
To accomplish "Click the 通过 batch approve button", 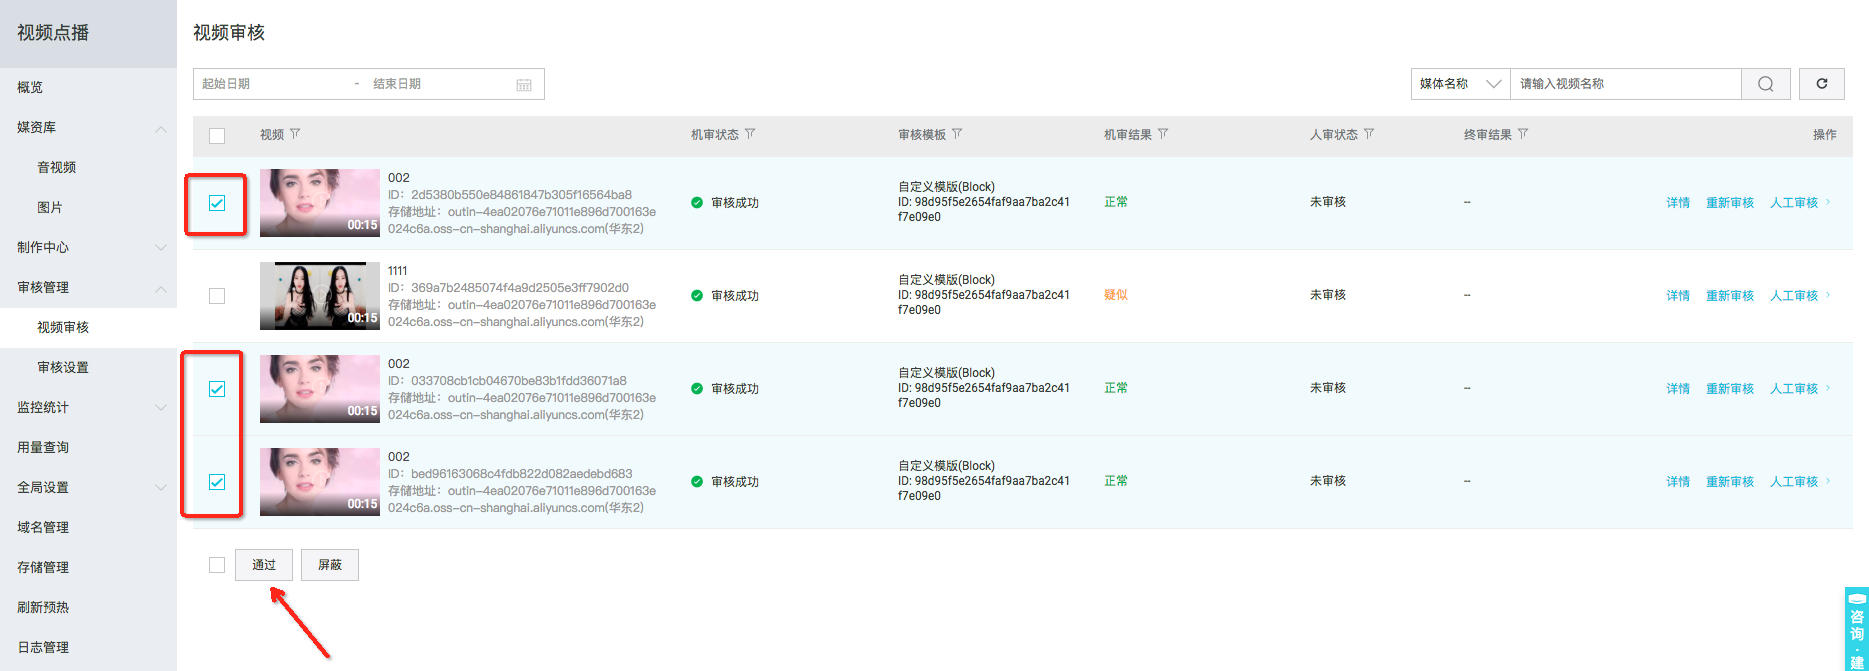I will pos(264,565).
